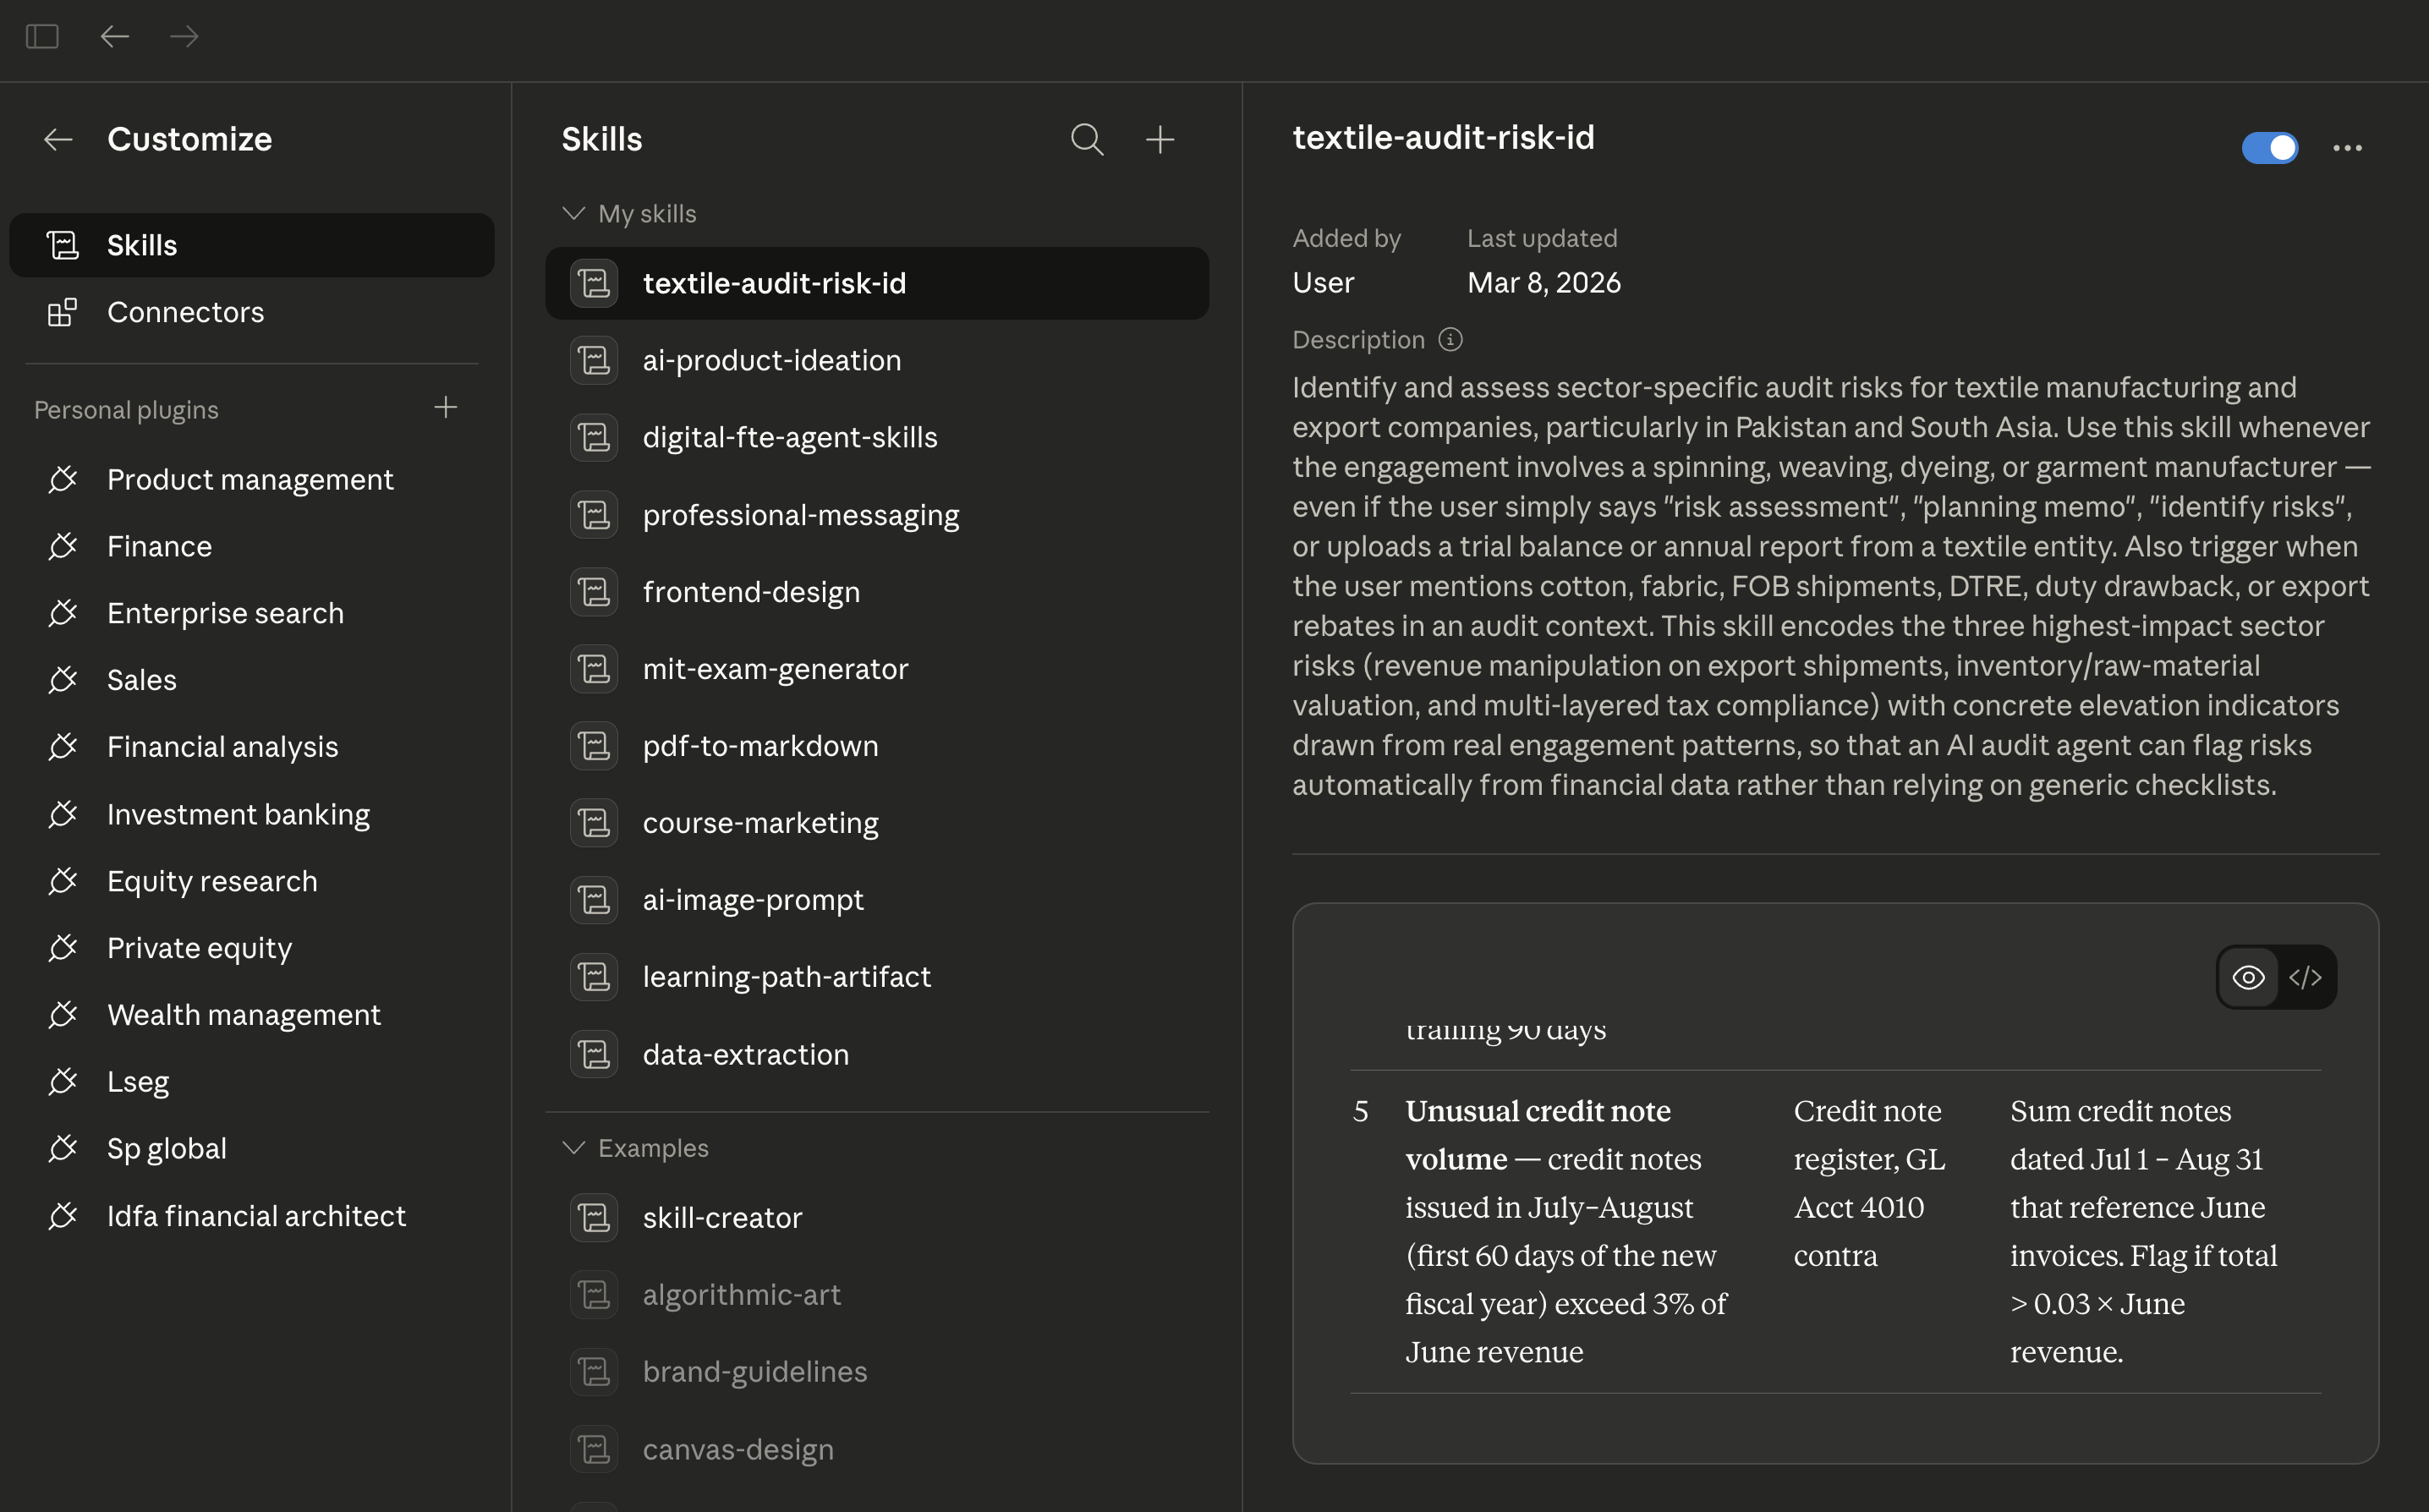Switch to the Connectors section

click(186, 312)
